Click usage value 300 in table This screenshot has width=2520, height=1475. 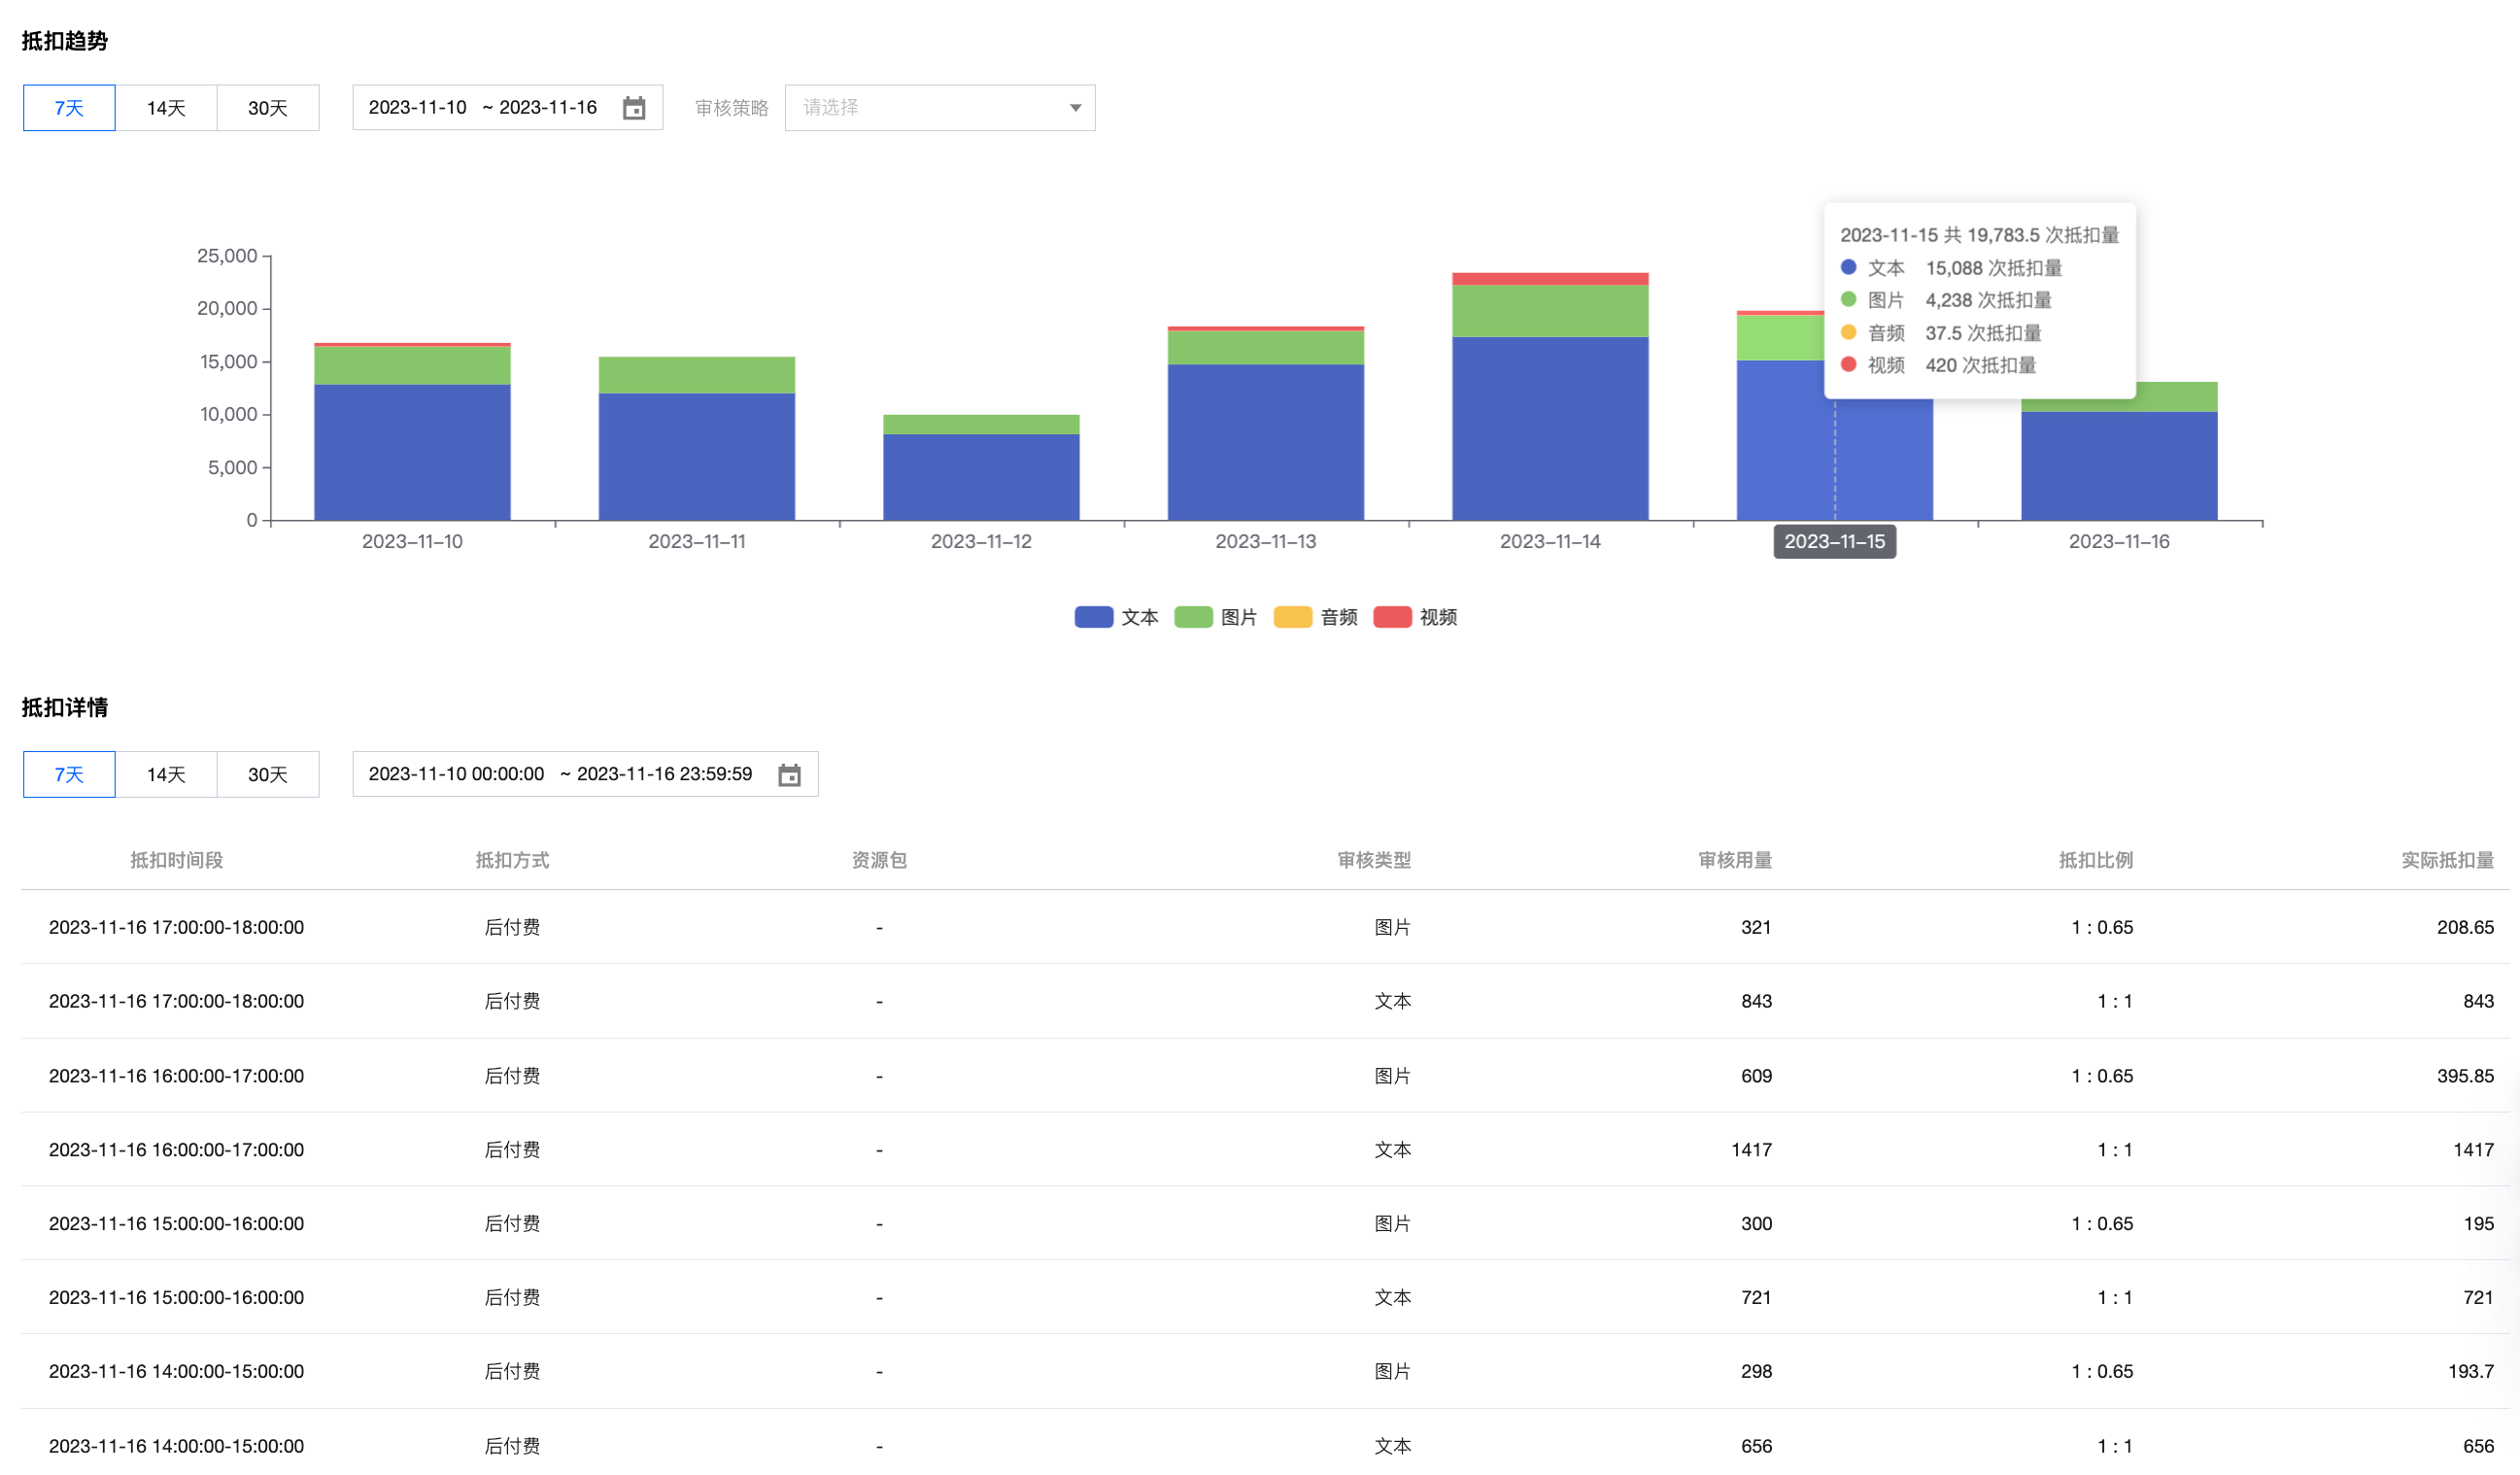click(x=1756, y=1225)
